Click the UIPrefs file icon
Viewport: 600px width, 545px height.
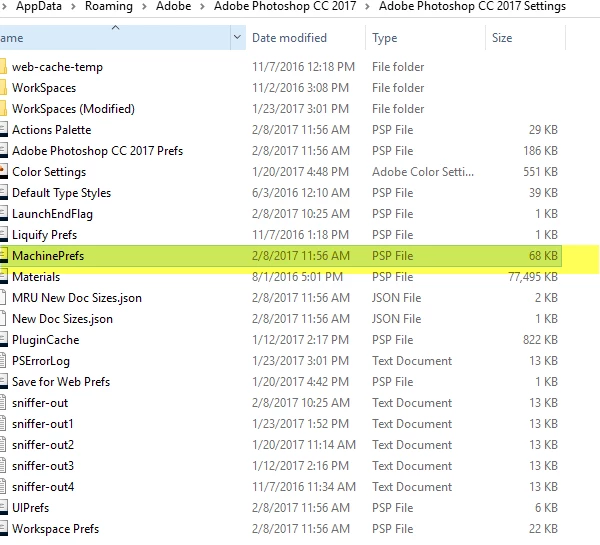tap(3, 507)
